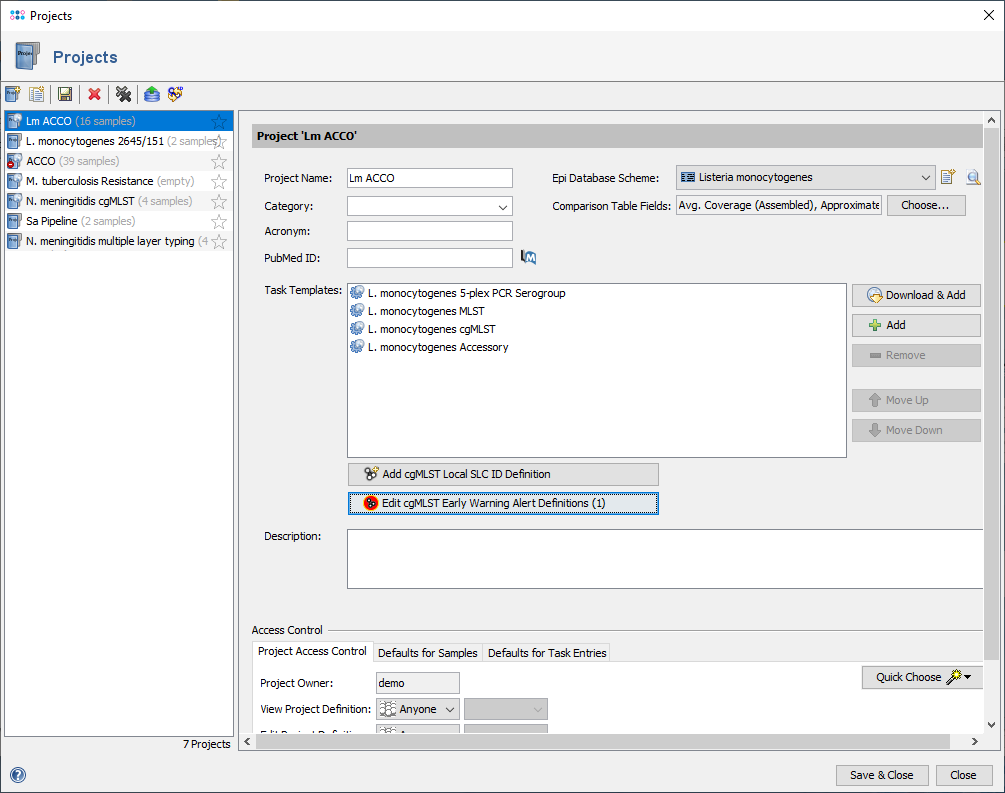Image resolution: width=1005 pixels, height=793 pixels.
Task: Toggle favorite star for M. tuberculosis Resistance
Action: tap(219, 182)
